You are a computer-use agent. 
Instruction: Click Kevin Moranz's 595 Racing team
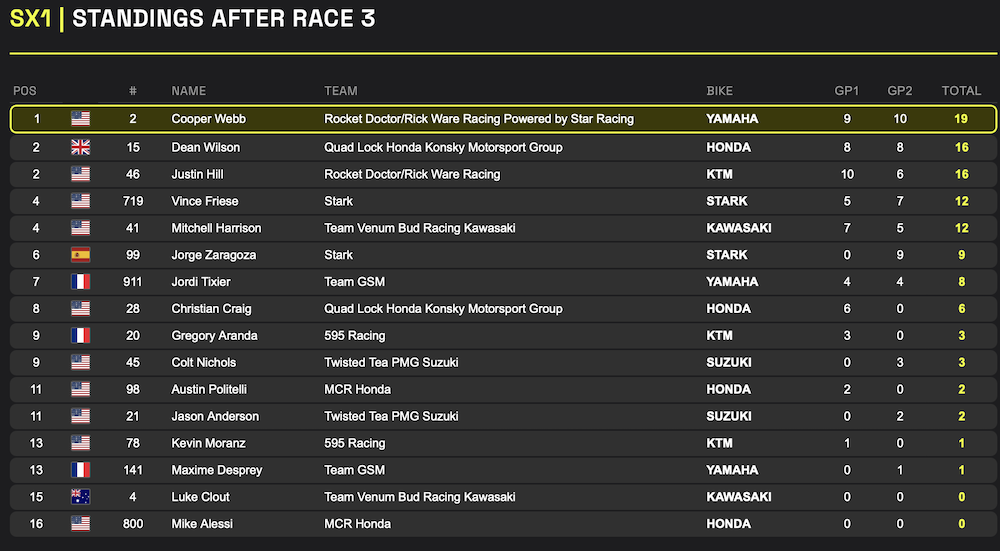pos(355,443)
